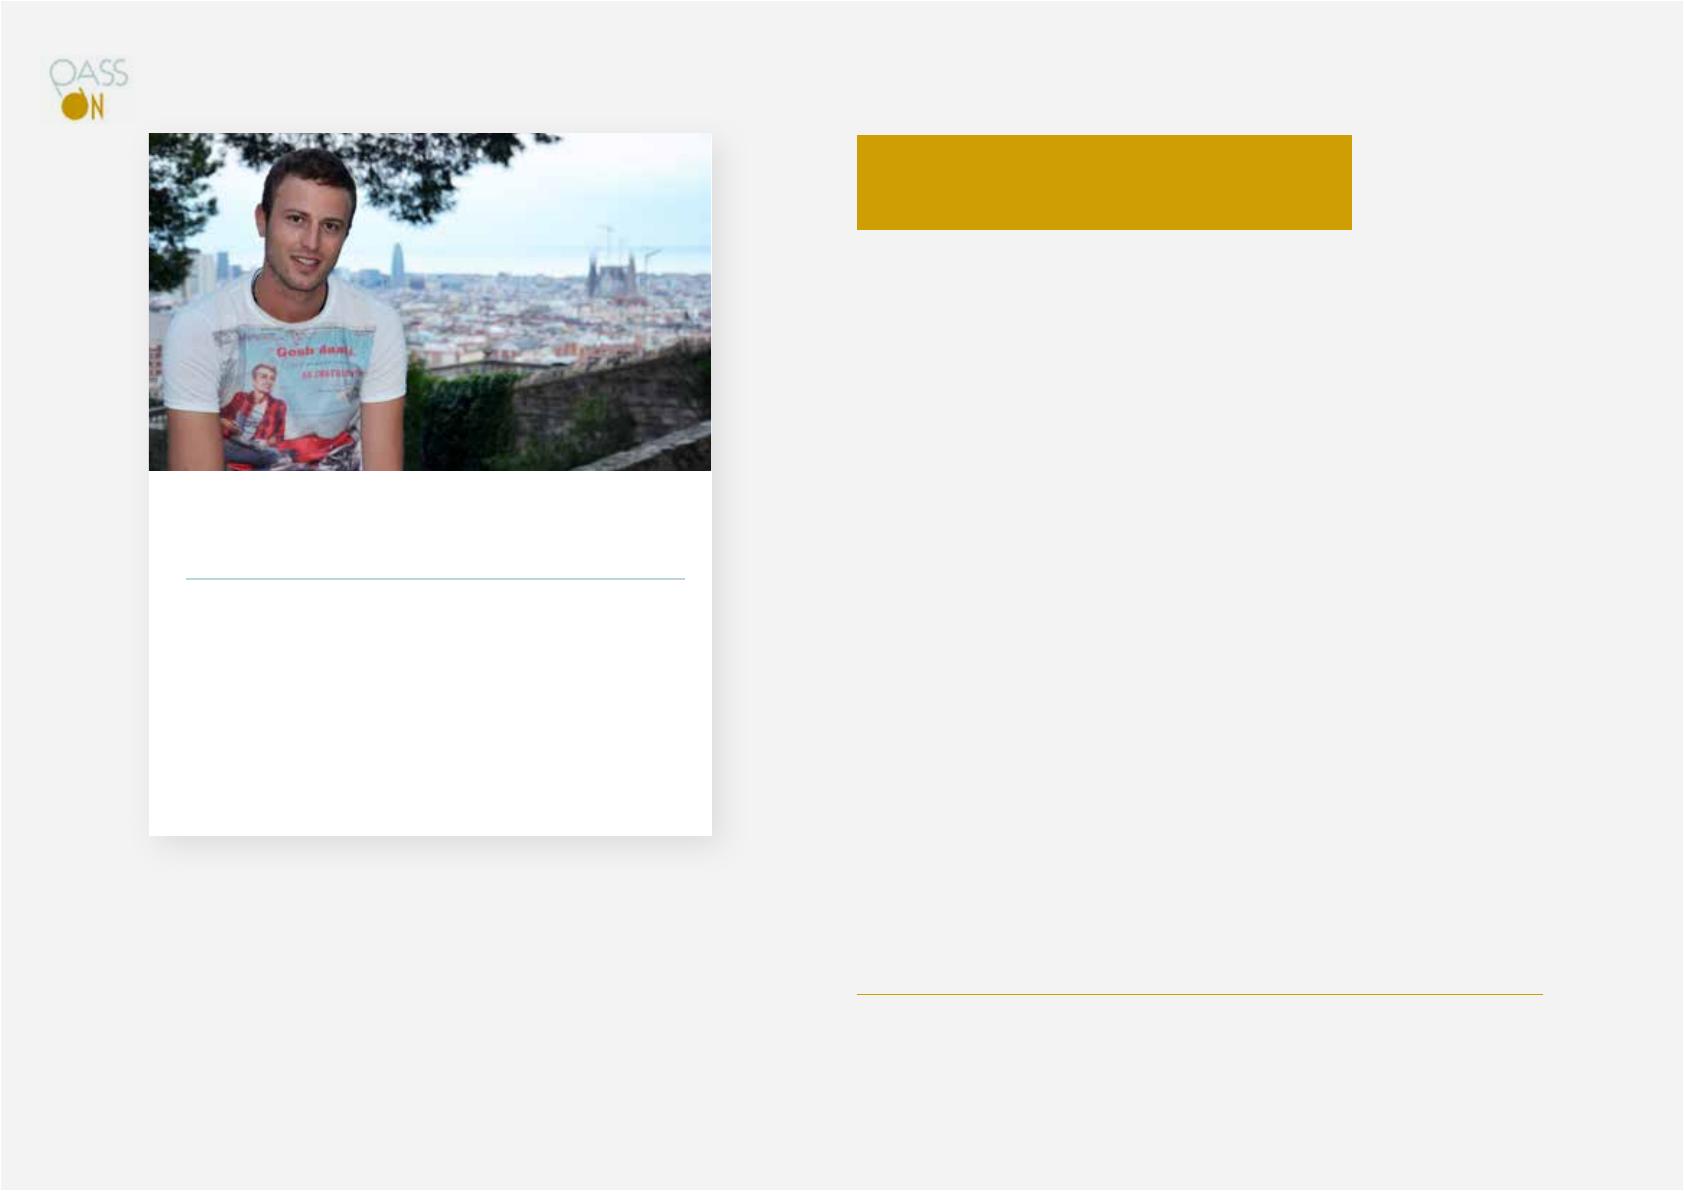The image size is (1684, 1191).
Task: Click the Gosh dang T-shirt print
Action: [x=320, y=362]
